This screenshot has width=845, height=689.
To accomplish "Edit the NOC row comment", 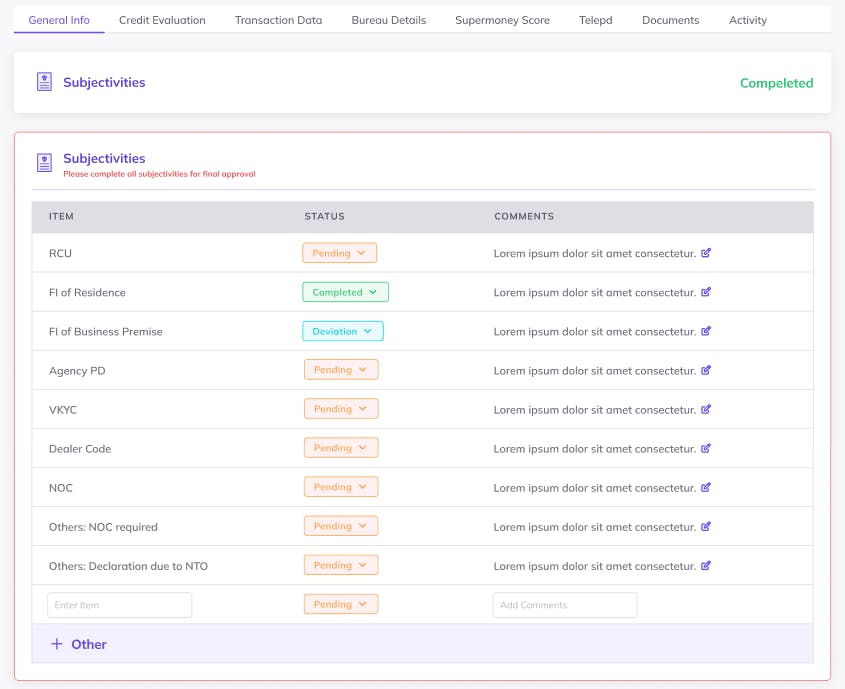I will pos(706,487).
